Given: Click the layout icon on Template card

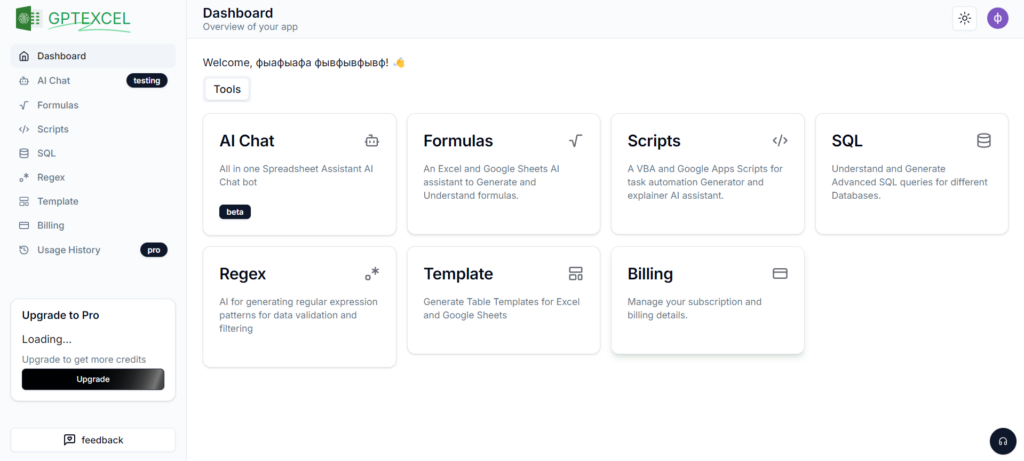Looking at the screenshot, I should point(575,274).
